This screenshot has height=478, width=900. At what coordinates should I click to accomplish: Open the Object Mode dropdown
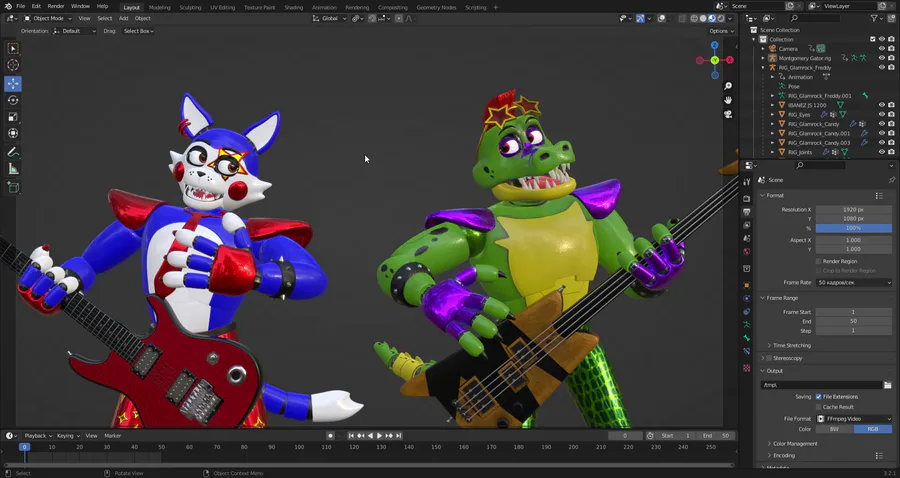47,18
